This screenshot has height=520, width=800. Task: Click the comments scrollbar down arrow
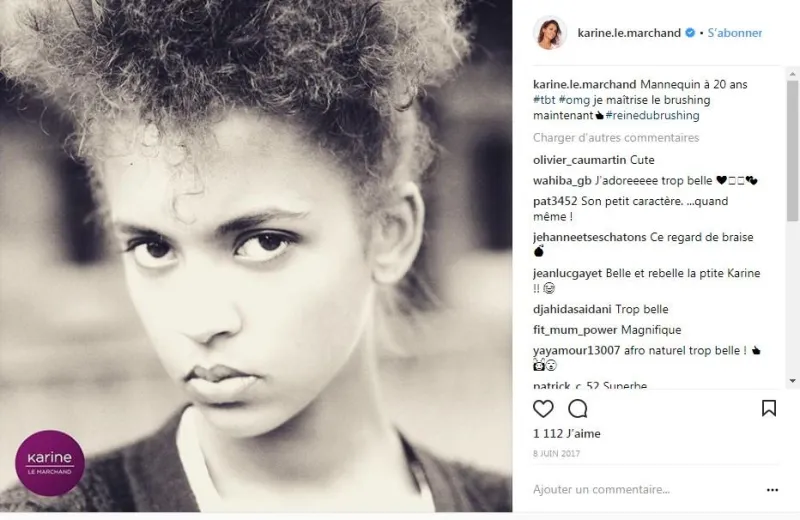coord(792,381)
